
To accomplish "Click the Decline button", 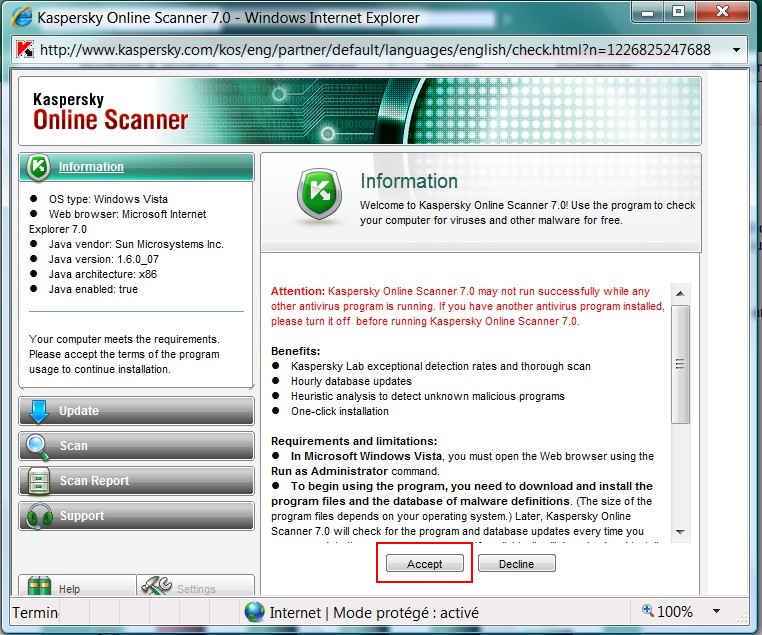I will [x=517, y=564].
